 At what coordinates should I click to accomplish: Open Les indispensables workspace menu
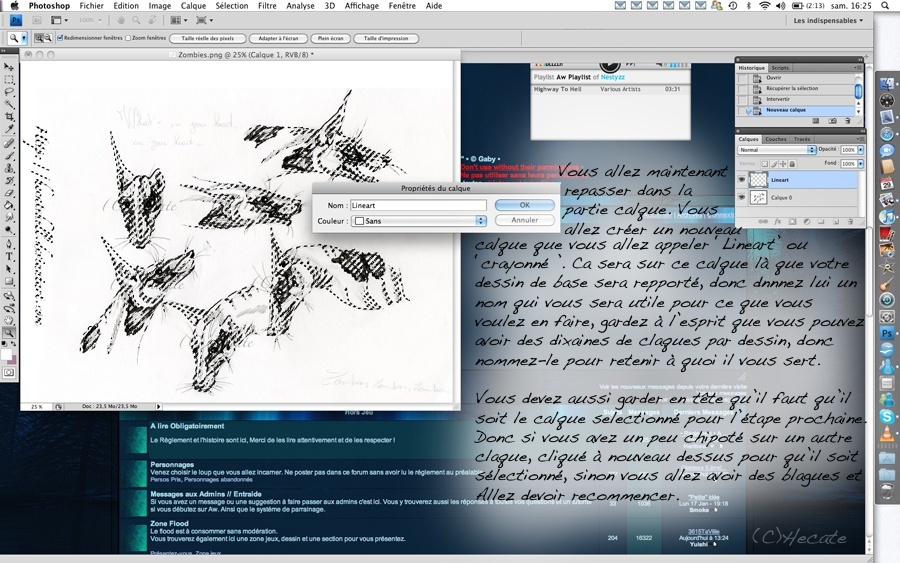(828, 21)
